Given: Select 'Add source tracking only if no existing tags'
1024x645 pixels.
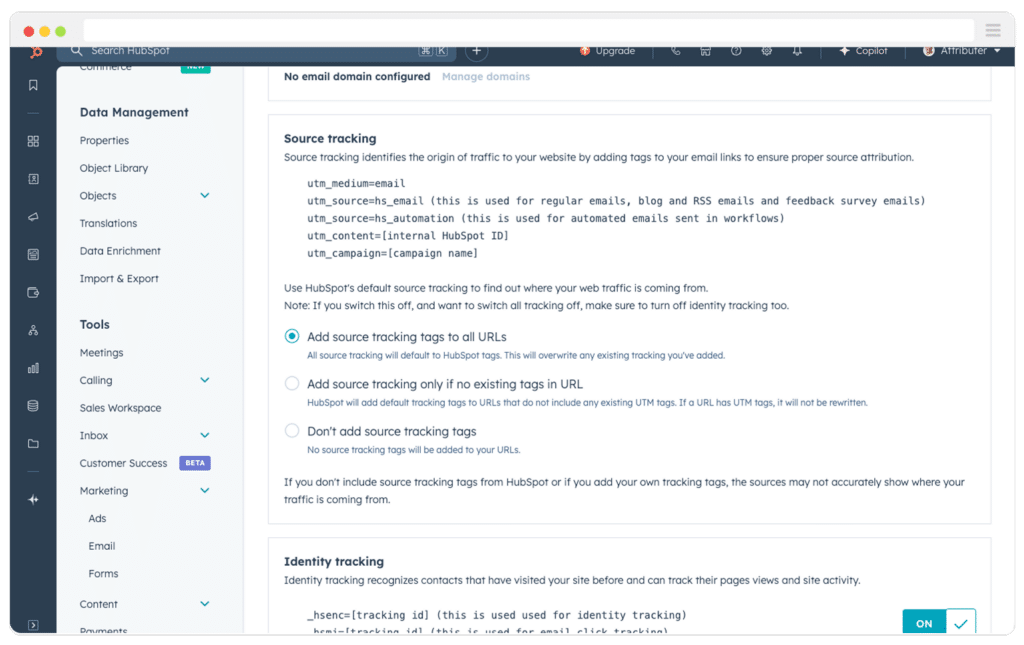Looking at the screenshot, I should (292, 383).
